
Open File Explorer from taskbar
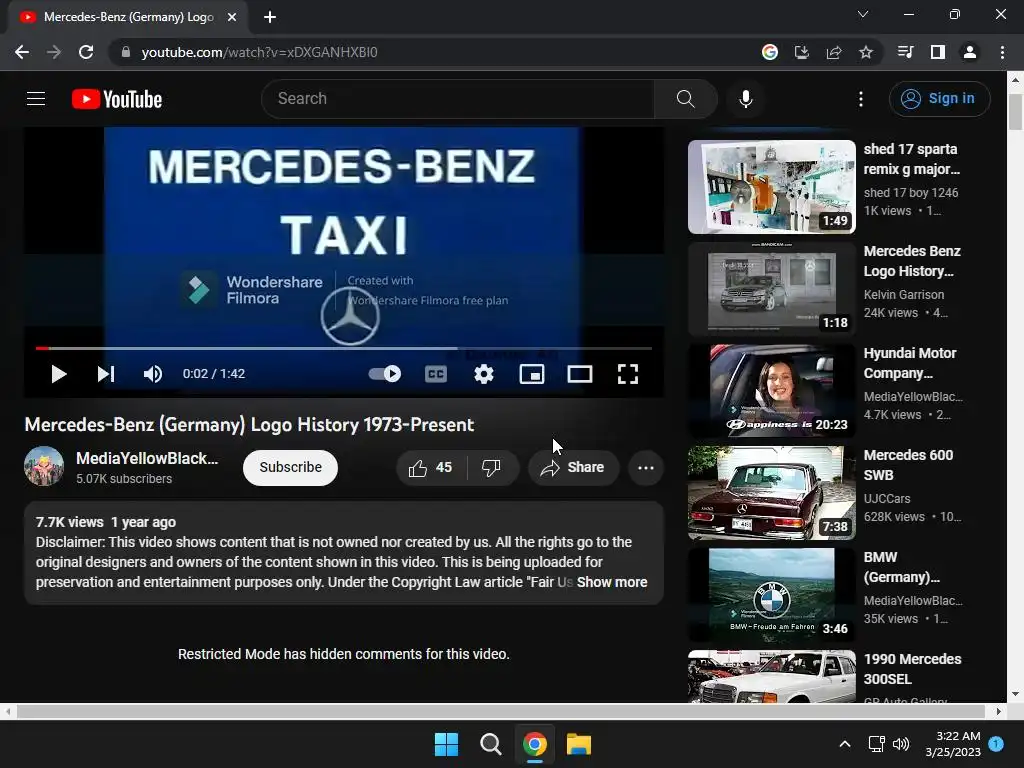[x=579, y=744]
